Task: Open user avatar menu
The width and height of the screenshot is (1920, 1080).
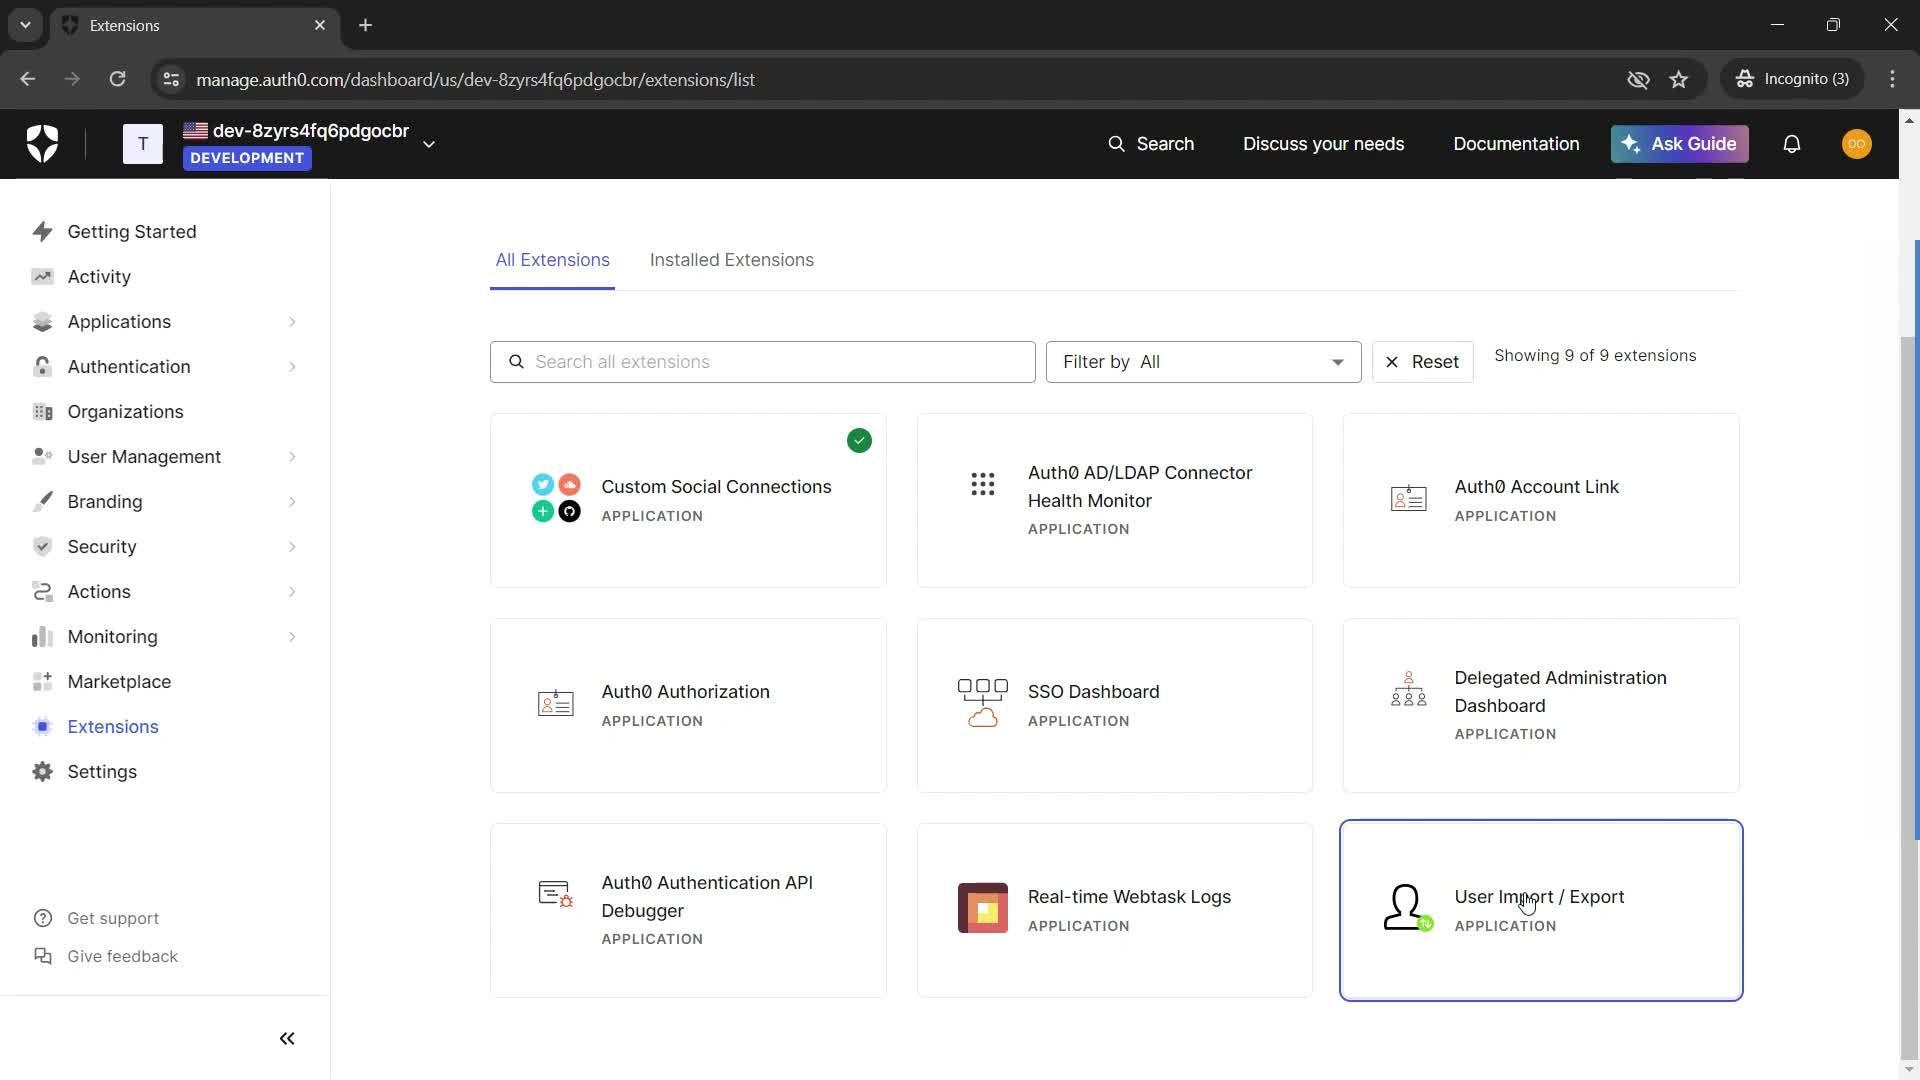Action: 1856,144
